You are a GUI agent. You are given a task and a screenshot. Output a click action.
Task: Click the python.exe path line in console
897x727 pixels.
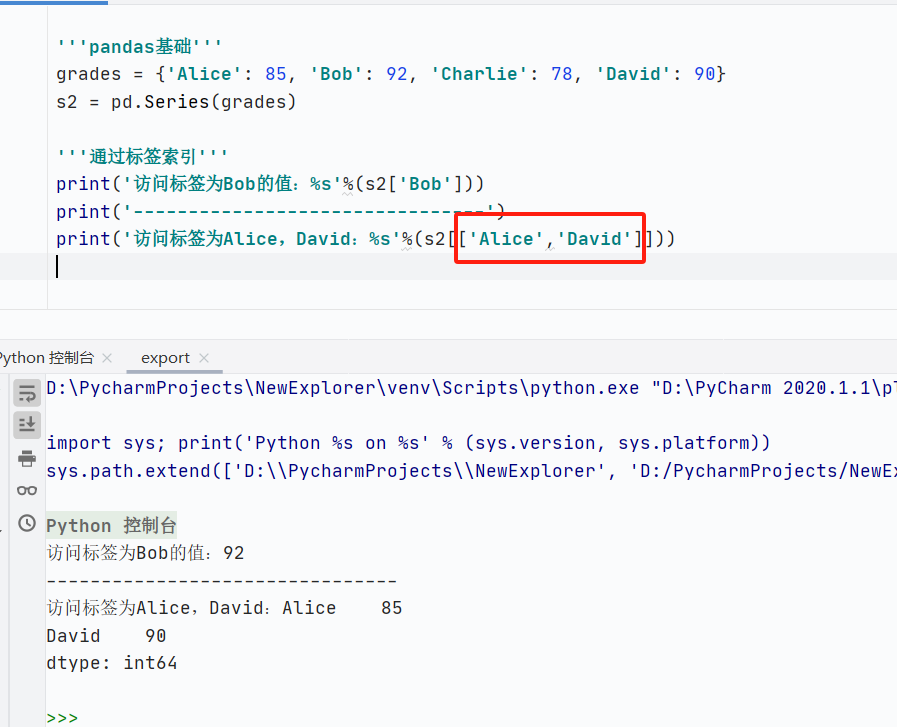471,388
